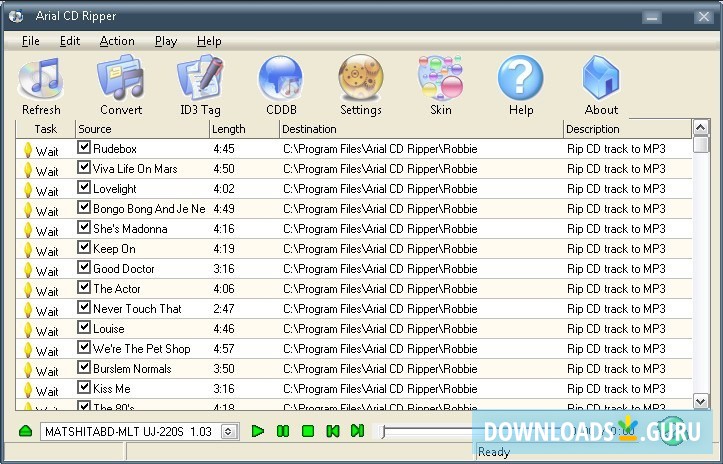Click the Louise destination path

(380, 329)
